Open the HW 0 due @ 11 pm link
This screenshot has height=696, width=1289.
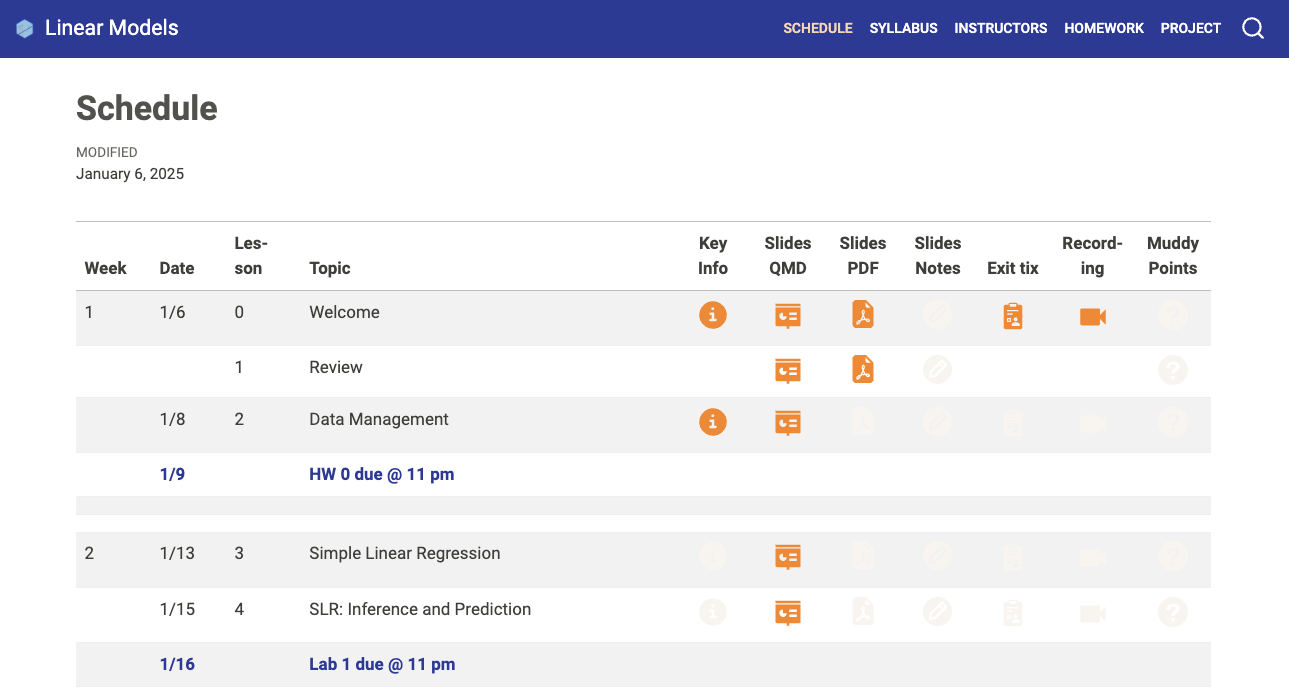(x=381, y=474)
